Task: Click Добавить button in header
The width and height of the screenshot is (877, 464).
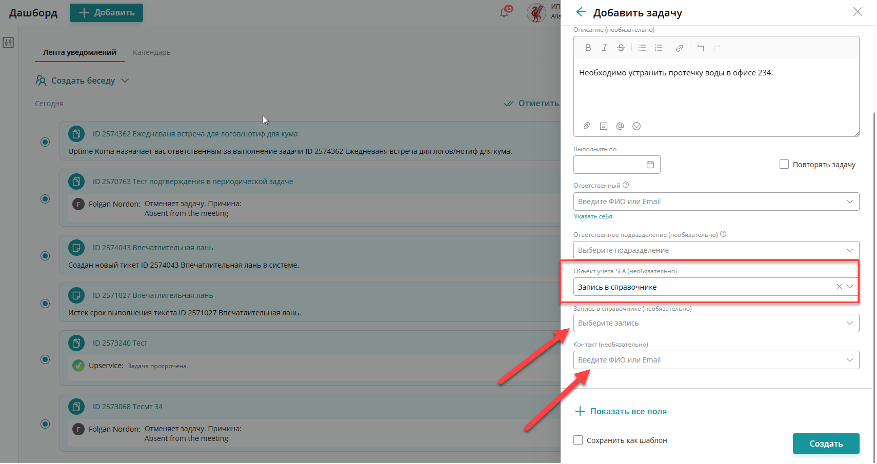Action: (106, 13)
